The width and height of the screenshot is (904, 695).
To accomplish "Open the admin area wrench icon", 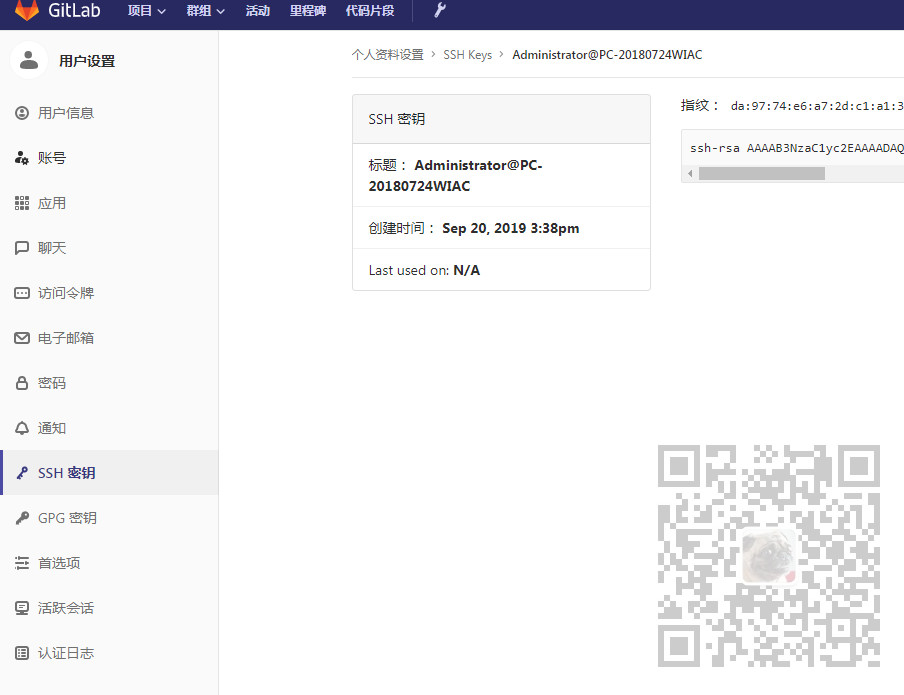I will (x=440, y=10).
